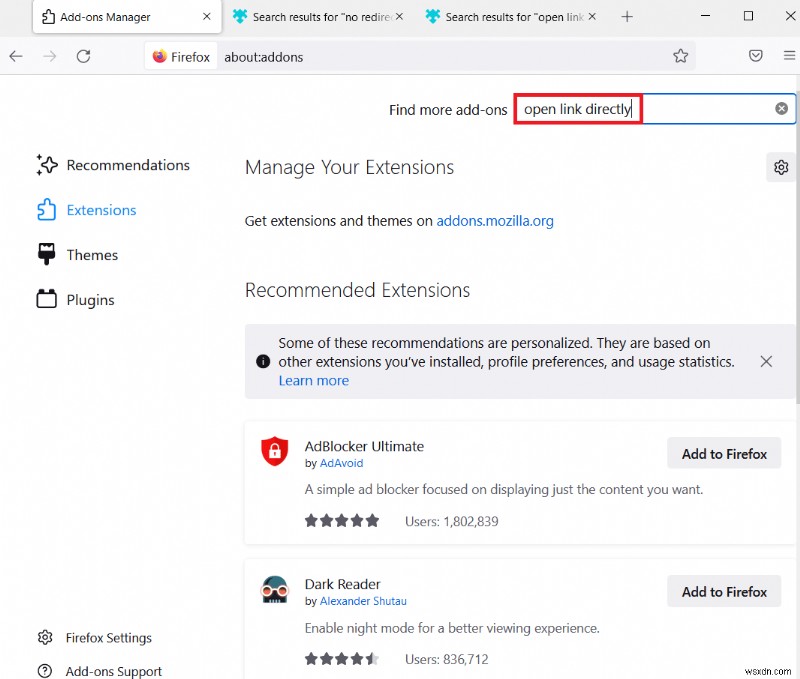Switch to the "open link" search results tab
Viewport: 800px width, 679px height.
click(508, 17)
